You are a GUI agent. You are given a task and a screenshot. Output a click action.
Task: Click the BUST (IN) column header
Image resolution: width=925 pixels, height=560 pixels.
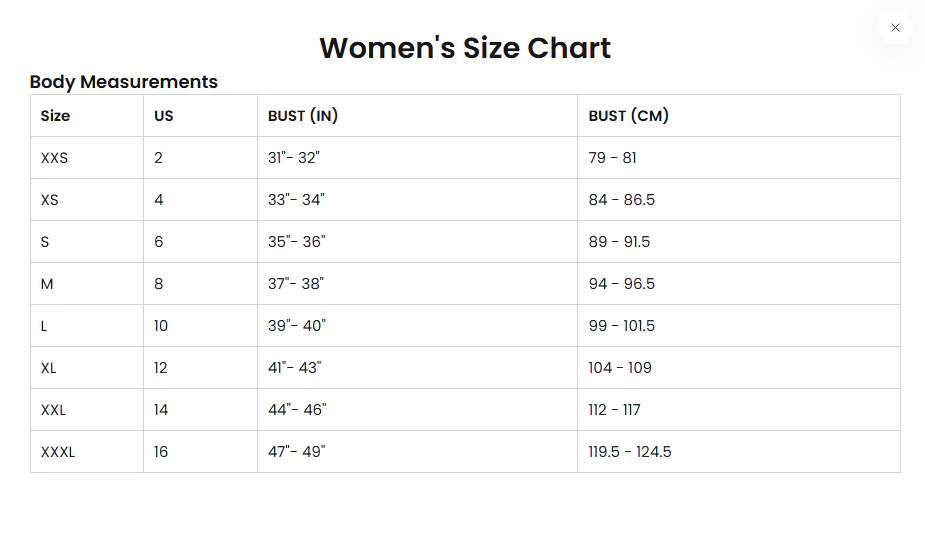point(303,116)
